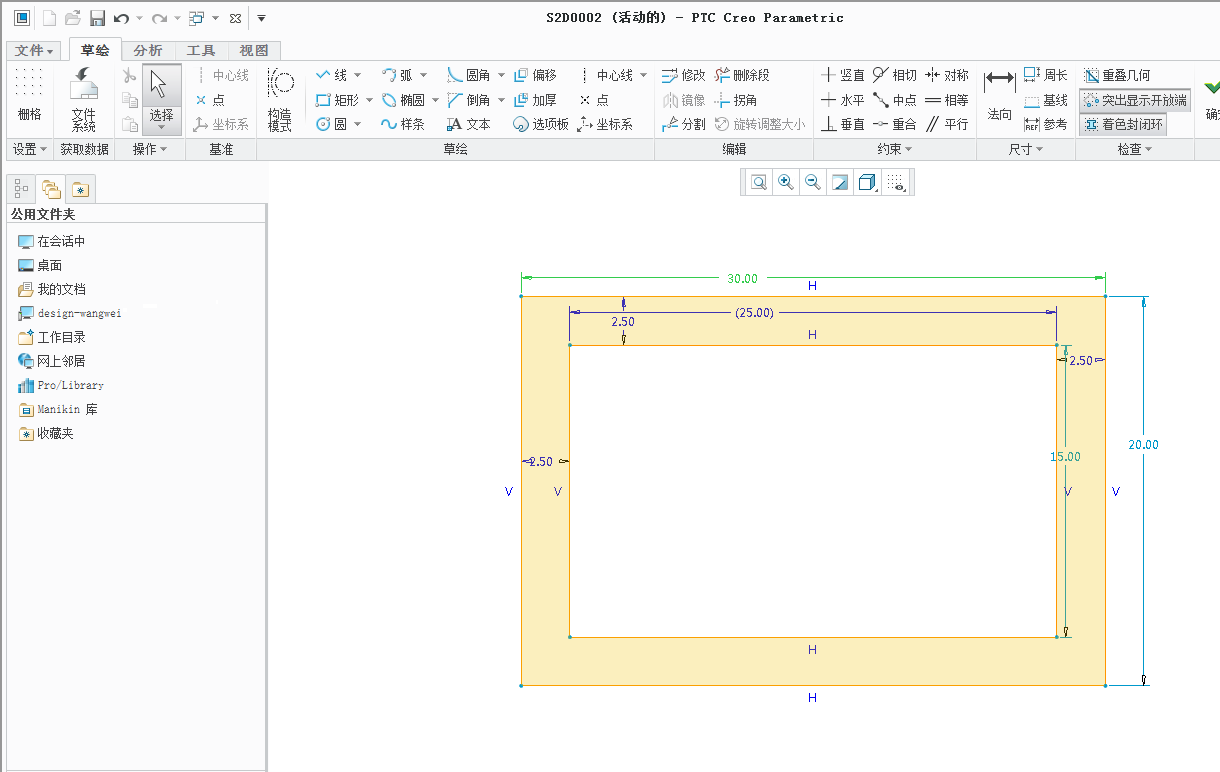Select the Perimeter (周长) dimension tool

pos(1046,75)
